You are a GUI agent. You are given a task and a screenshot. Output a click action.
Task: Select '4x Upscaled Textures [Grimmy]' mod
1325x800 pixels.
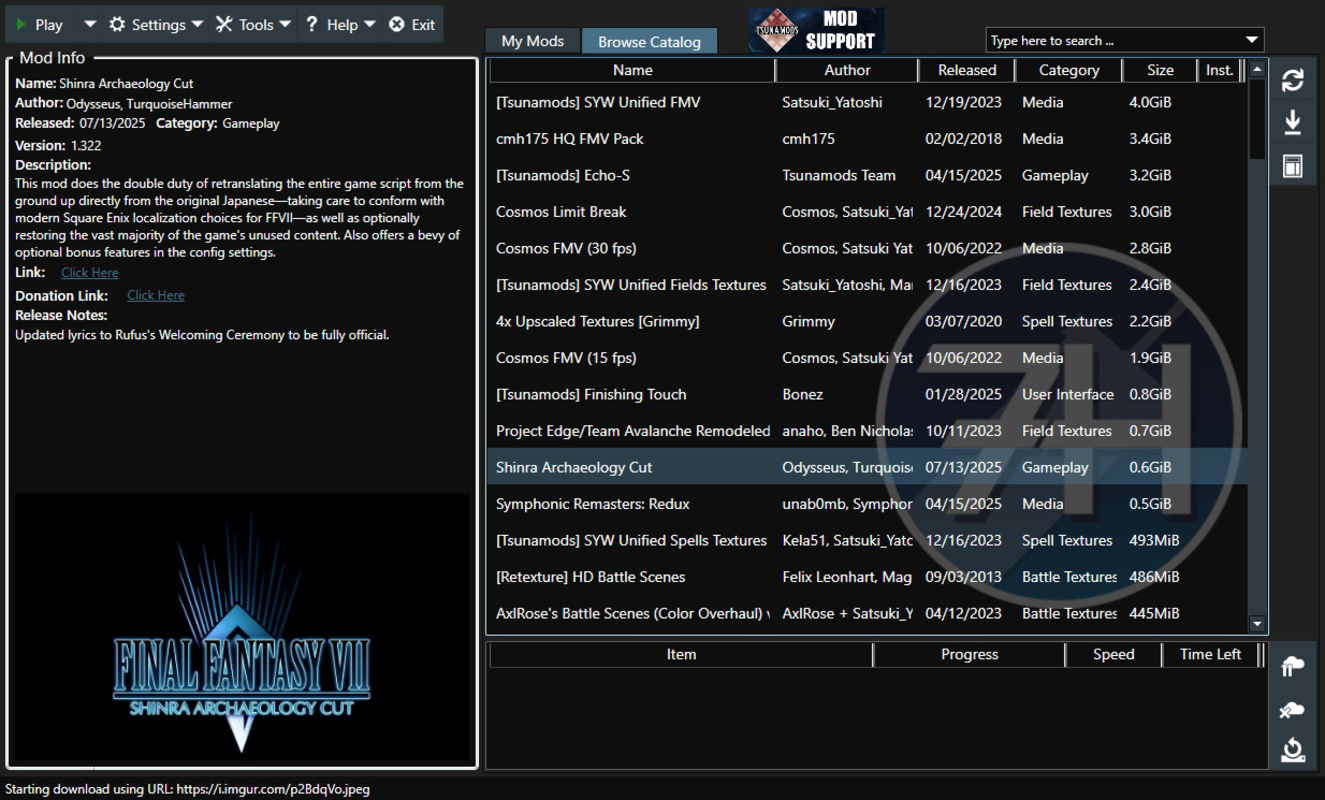tap(867, 321)
